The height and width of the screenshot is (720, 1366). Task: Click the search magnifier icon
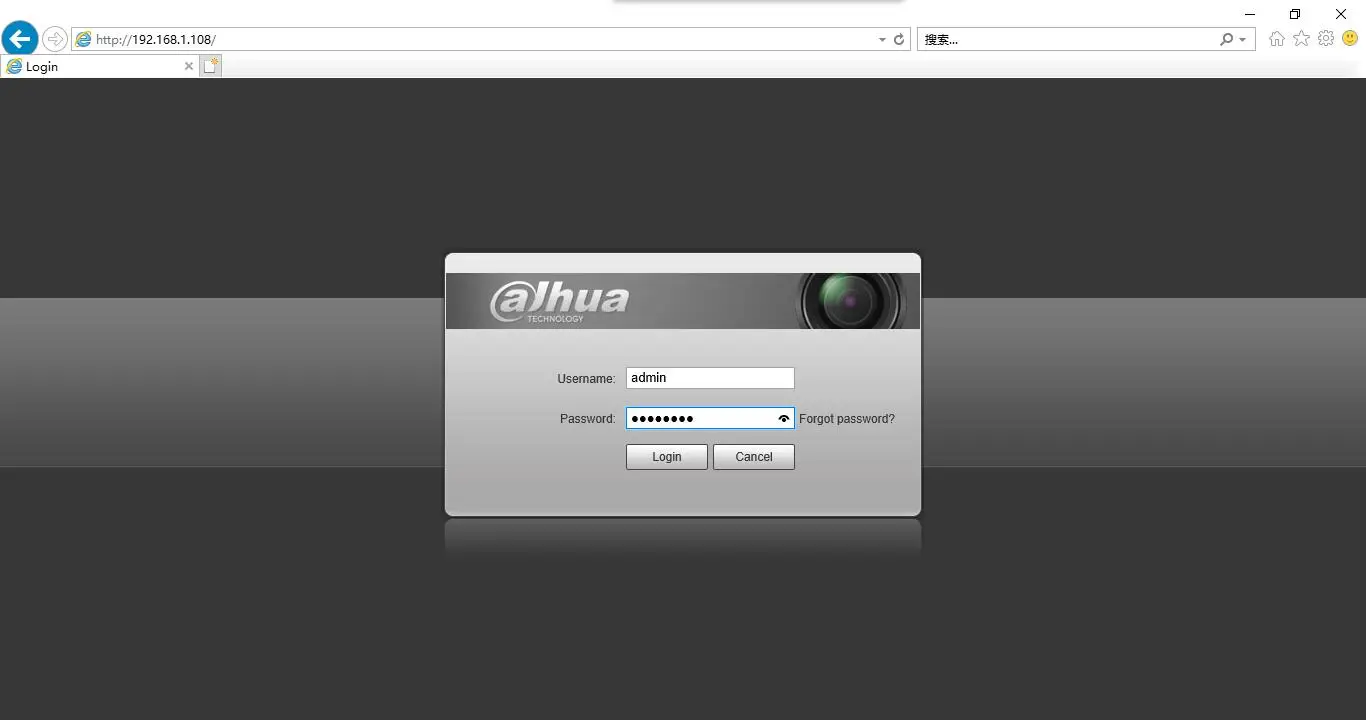coord(1227,39)
